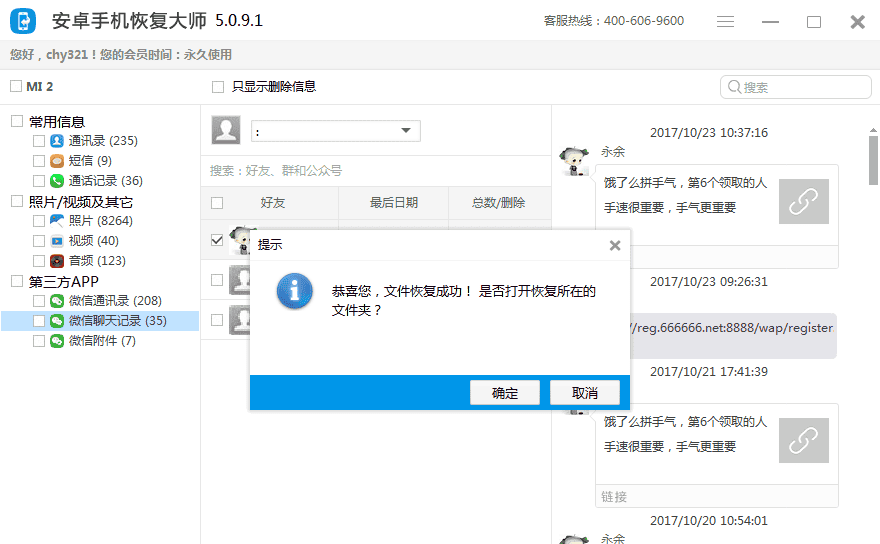
Task: Click the blue info icon in dialog
Action: click(294, 291)
